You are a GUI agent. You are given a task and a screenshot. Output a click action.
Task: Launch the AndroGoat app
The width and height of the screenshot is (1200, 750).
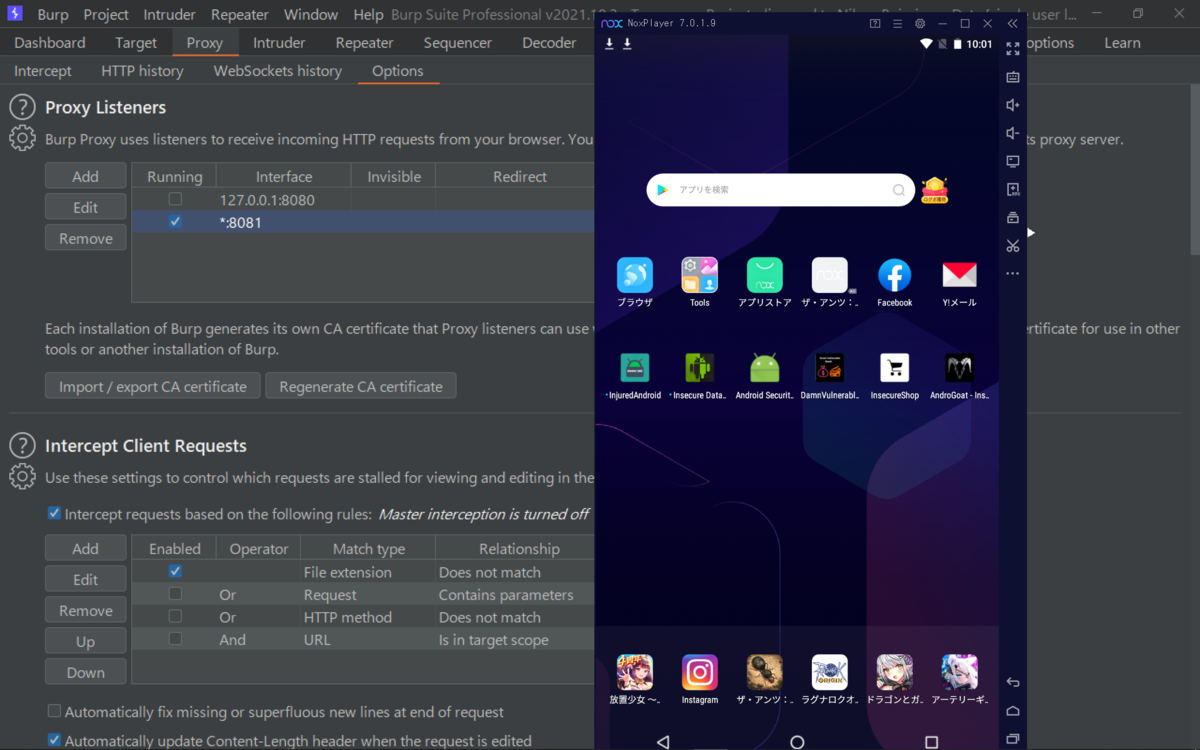(959, 368)
